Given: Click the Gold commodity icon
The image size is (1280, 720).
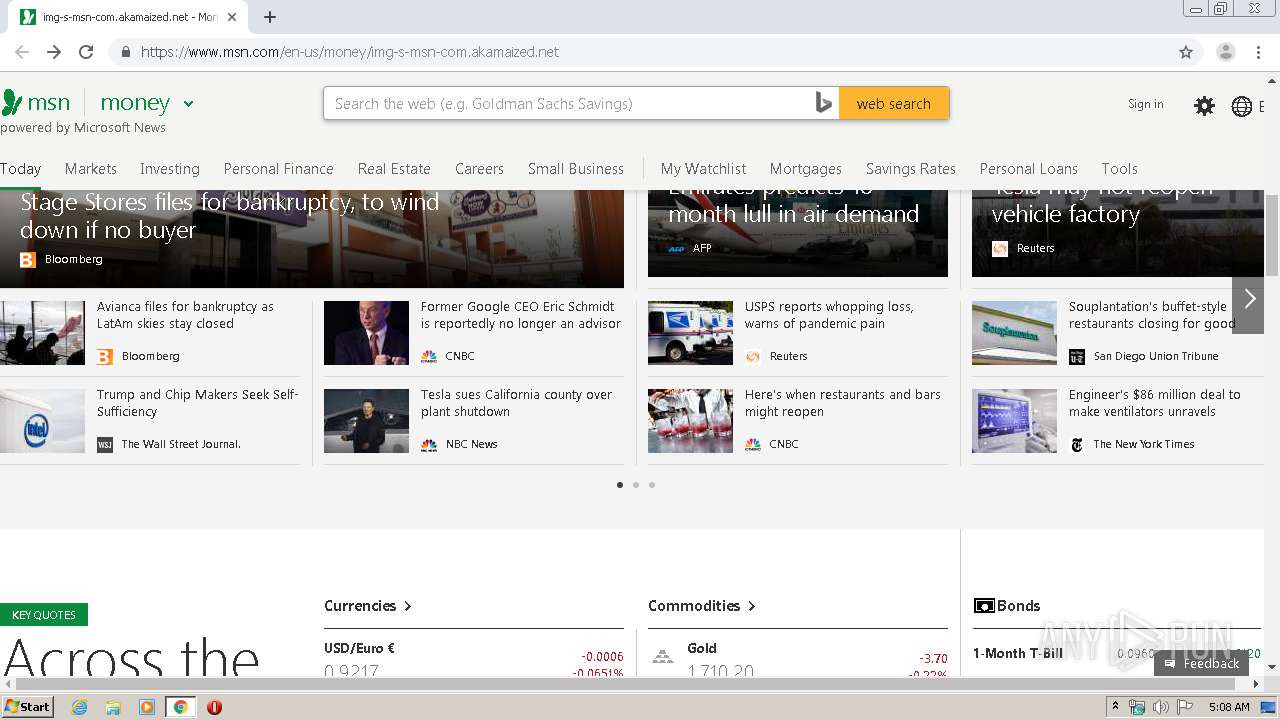Looking at the screenshot, I should (662, 656).
